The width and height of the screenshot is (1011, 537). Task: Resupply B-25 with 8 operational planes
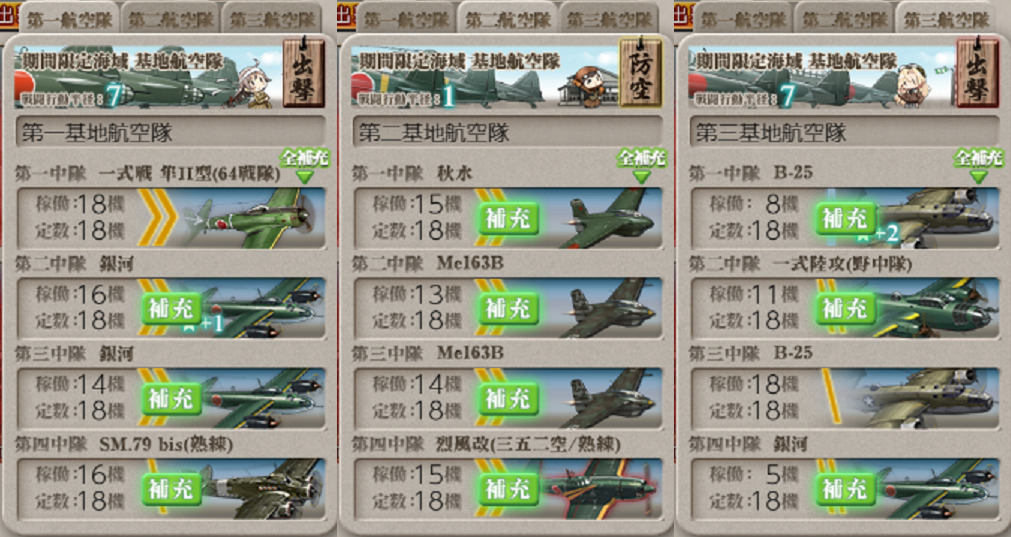(845, 219)
